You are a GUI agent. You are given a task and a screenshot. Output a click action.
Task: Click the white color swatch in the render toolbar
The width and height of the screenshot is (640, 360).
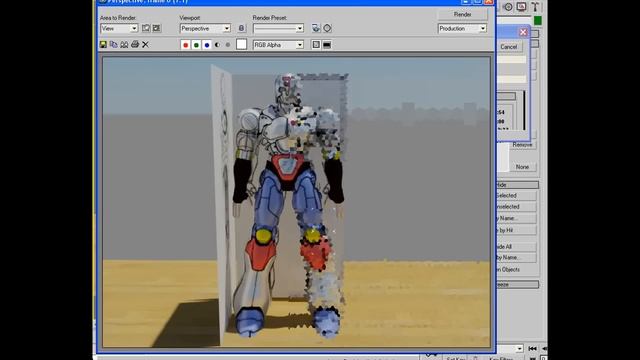tap(241, 44)
